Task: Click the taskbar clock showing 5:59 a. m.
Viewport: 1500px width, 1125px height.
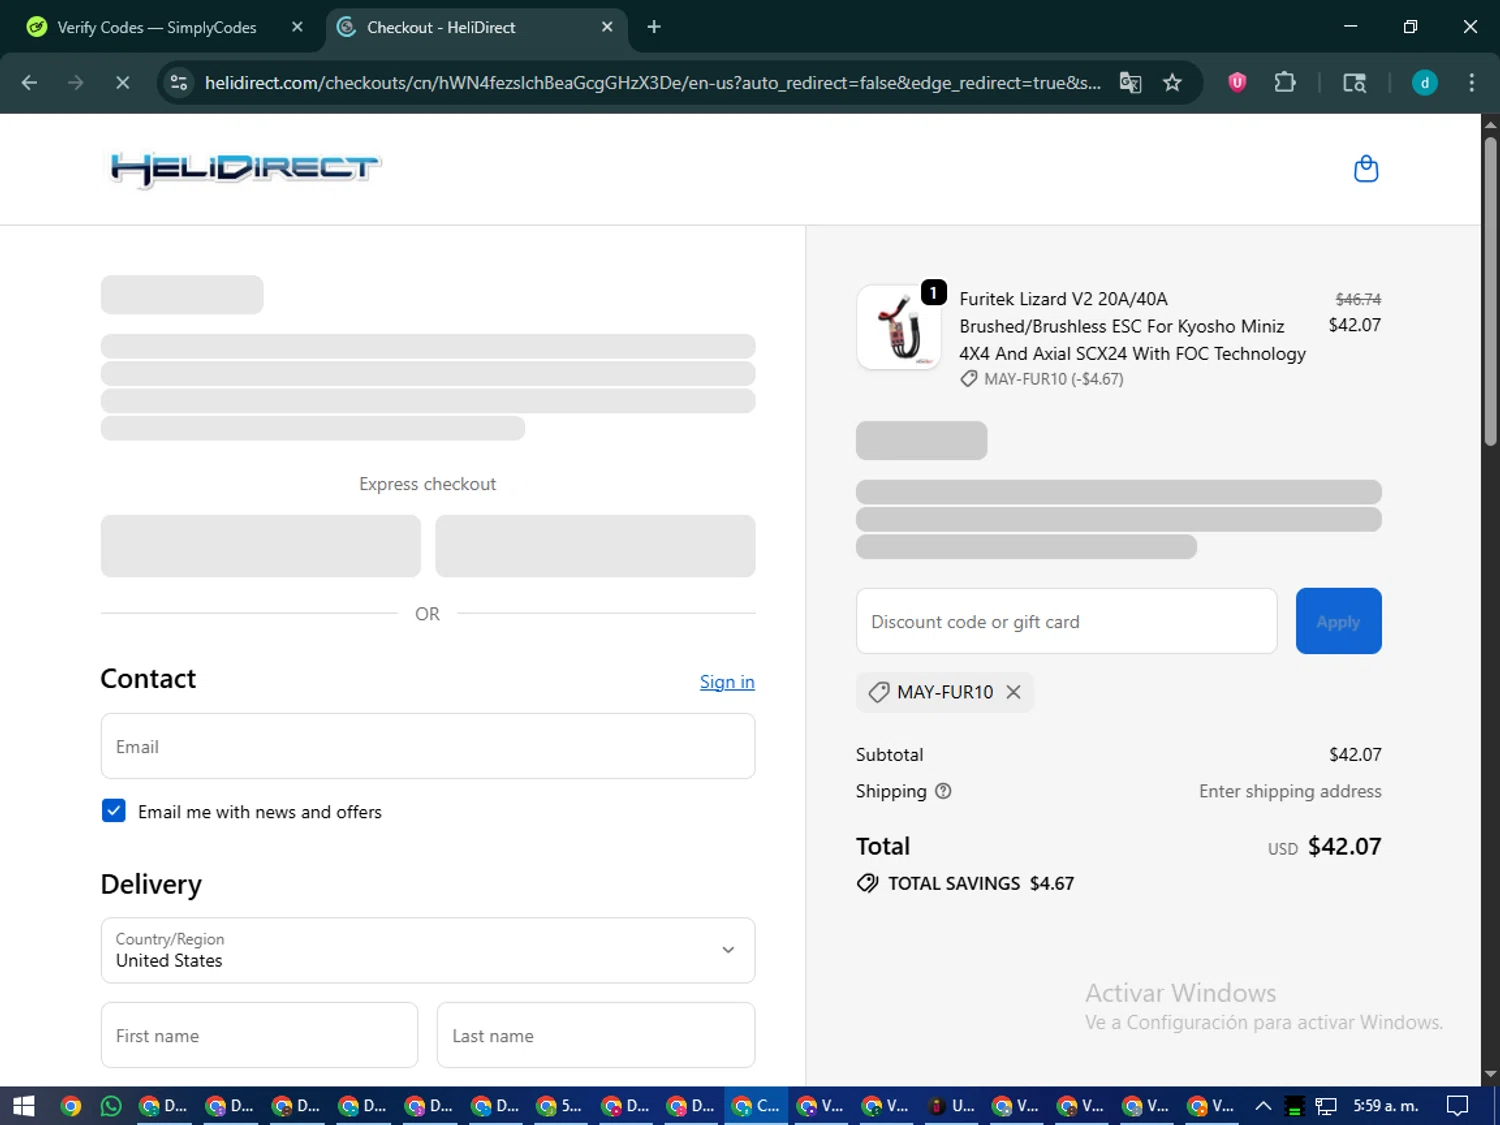Action: [1385, 1106]
